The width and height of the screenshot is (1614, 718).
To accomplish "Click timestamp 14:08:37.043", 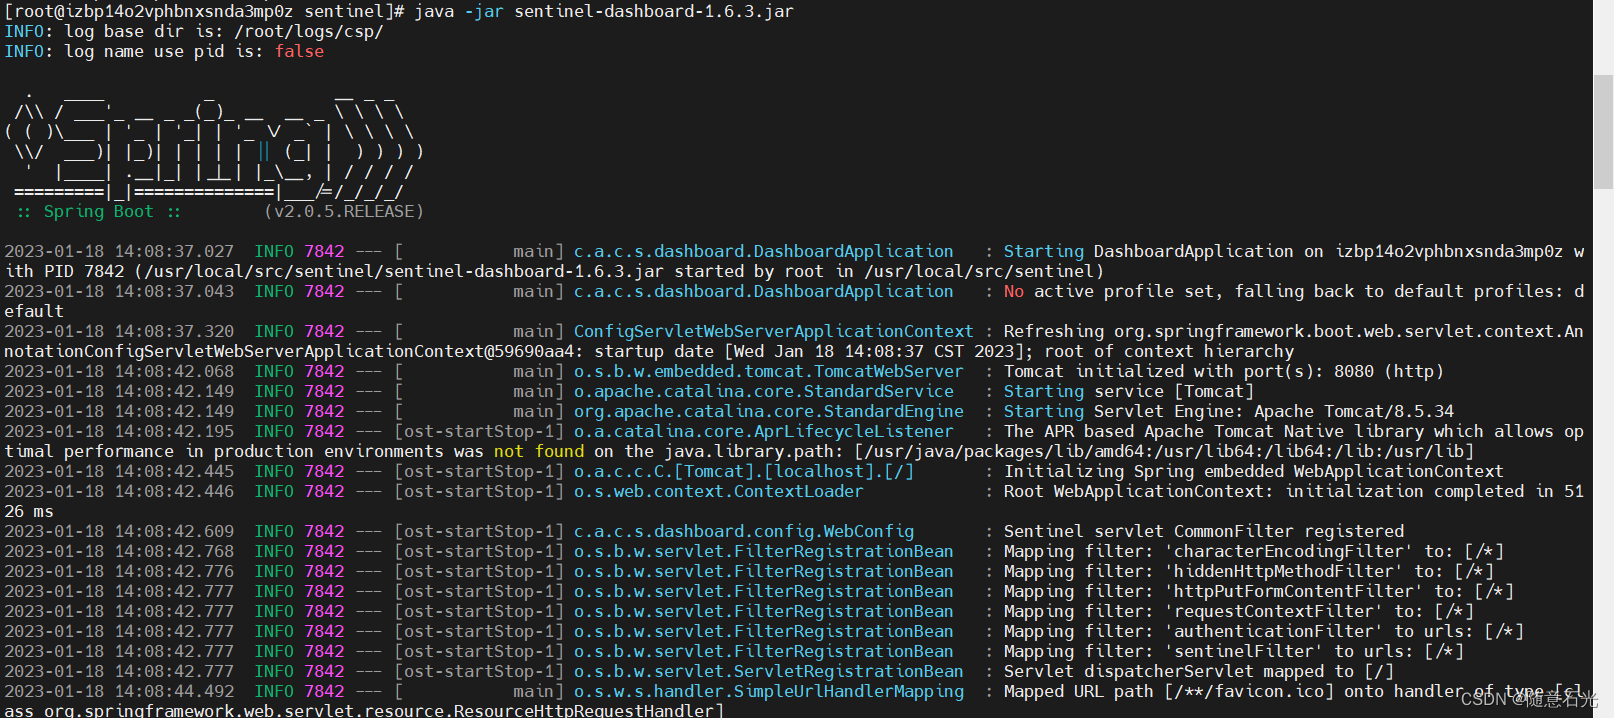I will click(x=174, y=291).
